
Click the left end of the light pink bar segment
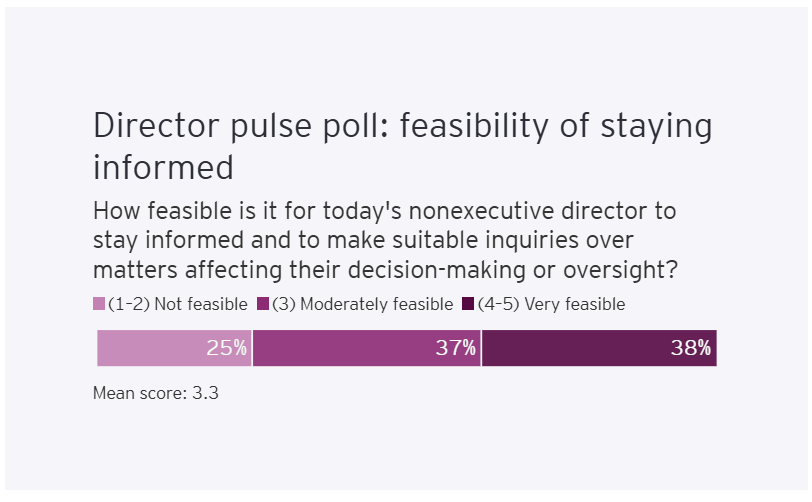[x=110, y=348]
